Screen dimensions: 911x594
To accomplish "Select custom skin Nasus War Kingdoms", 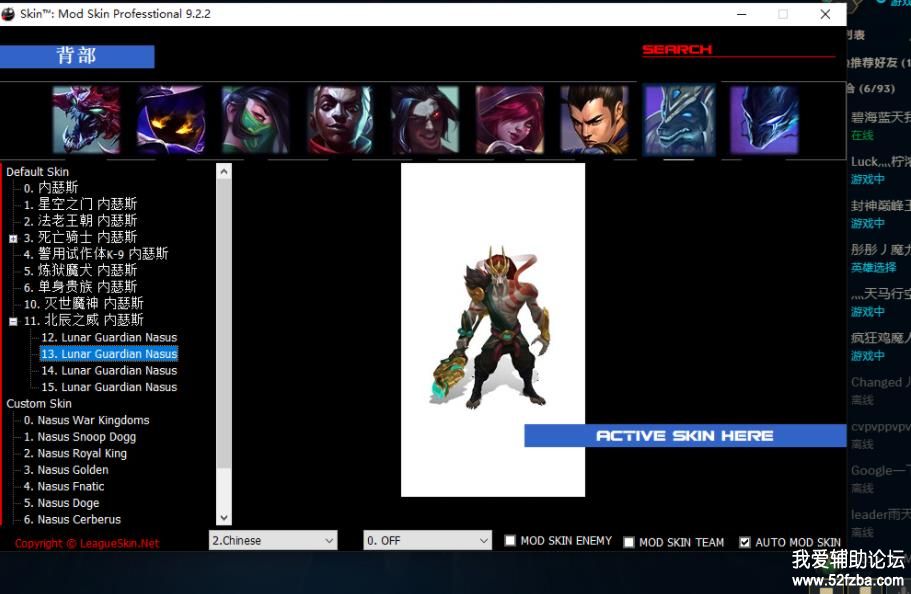I will pyautogui.click(x=86, y=420).
